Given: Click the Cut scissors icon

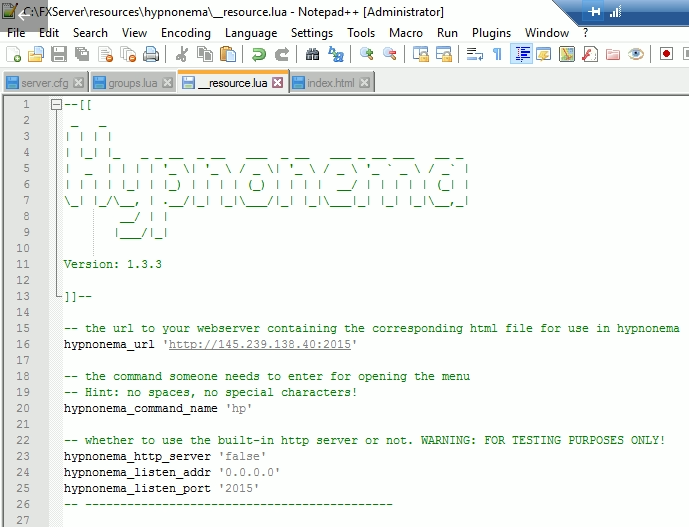Looking at the screenshot, I should pyautogui.click(x=181, y=55).
